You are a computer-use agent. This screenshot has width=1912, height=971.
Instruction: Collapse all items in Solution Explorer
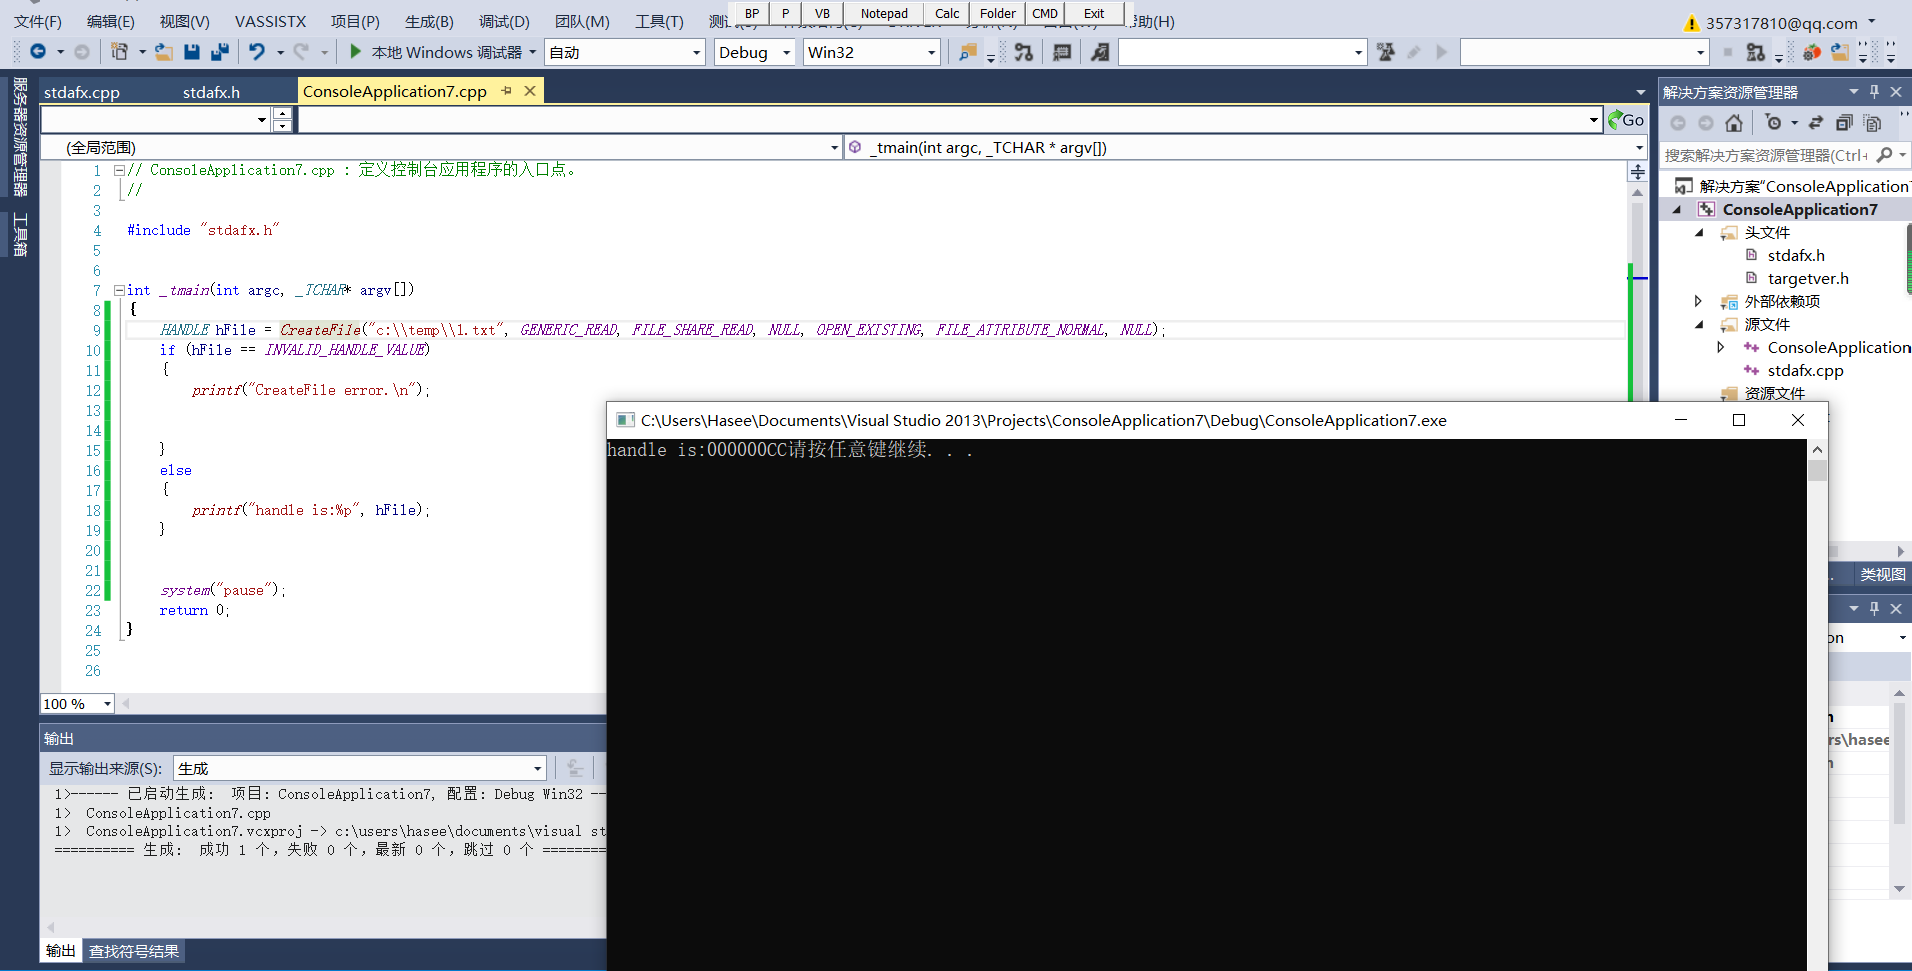click(x=1844, y=123)
